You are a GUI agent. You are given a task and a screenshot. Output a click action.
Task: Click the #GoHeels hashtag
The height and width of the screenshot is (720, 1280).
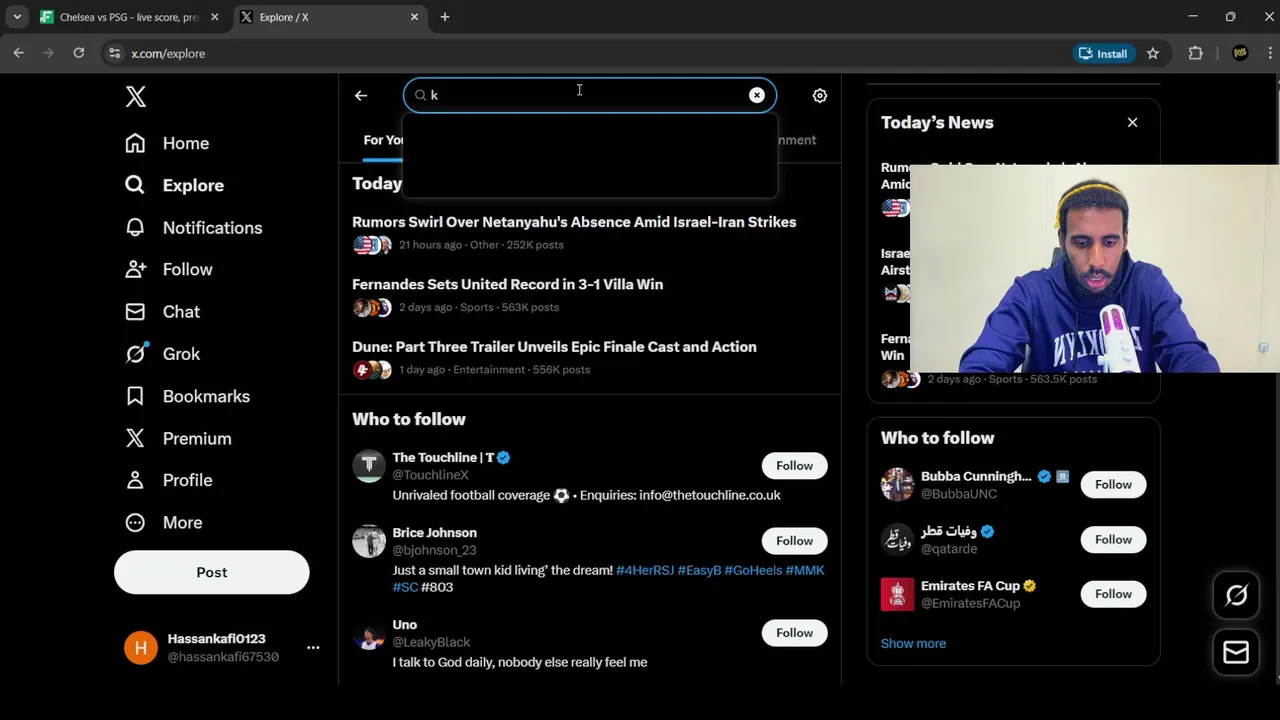pos(753,570)
